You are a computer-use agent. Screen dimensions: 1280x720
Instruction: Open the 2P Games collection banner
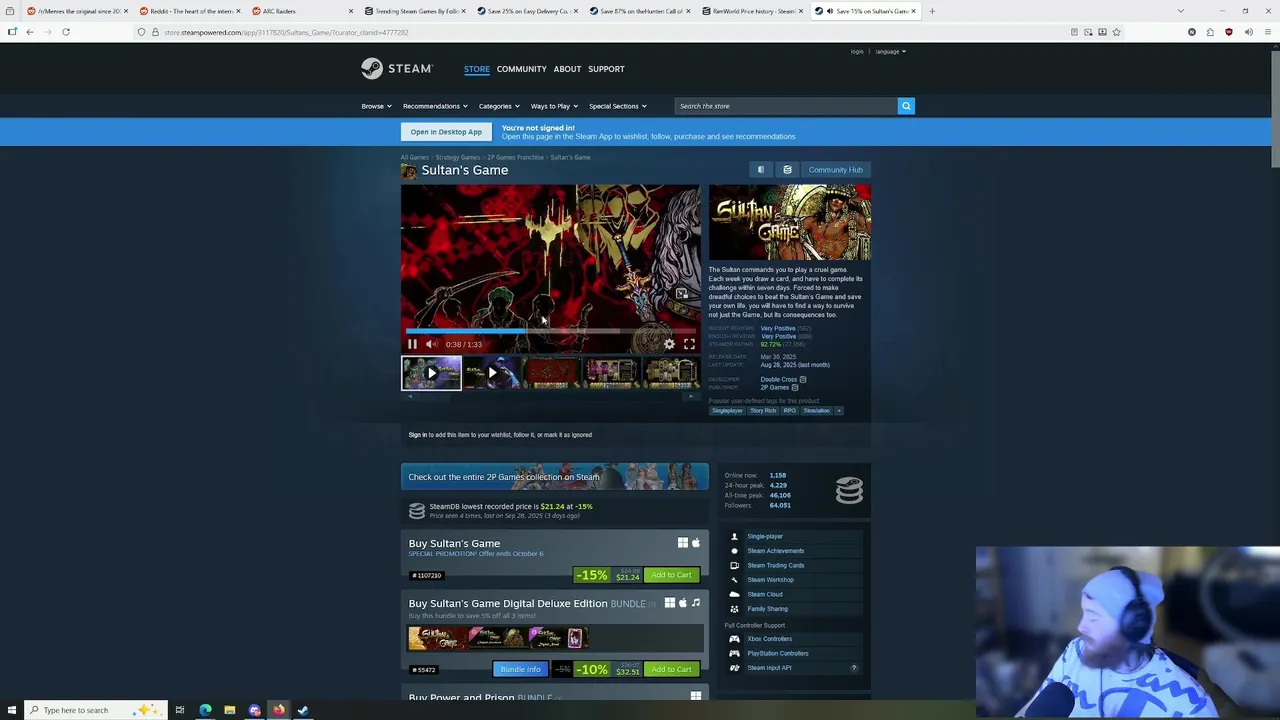point(555,477)
